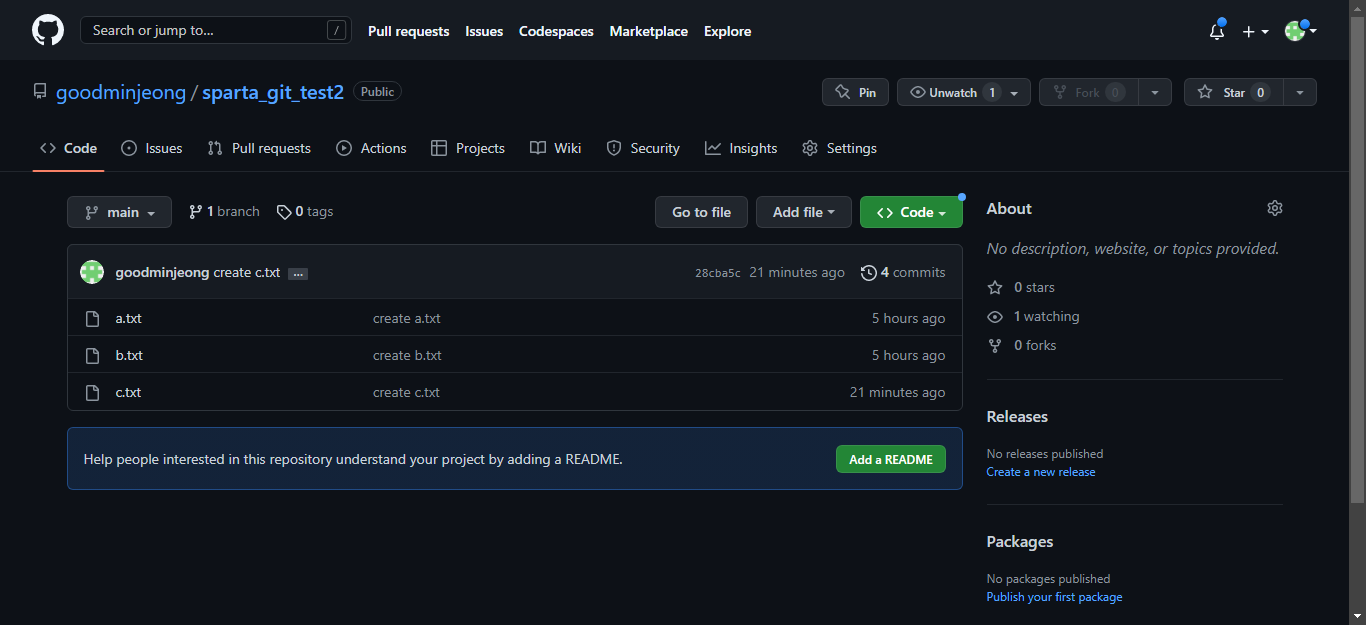1366x625 pixels.
Task: Open latest commit message create c.txt
Action: [247, 272]
